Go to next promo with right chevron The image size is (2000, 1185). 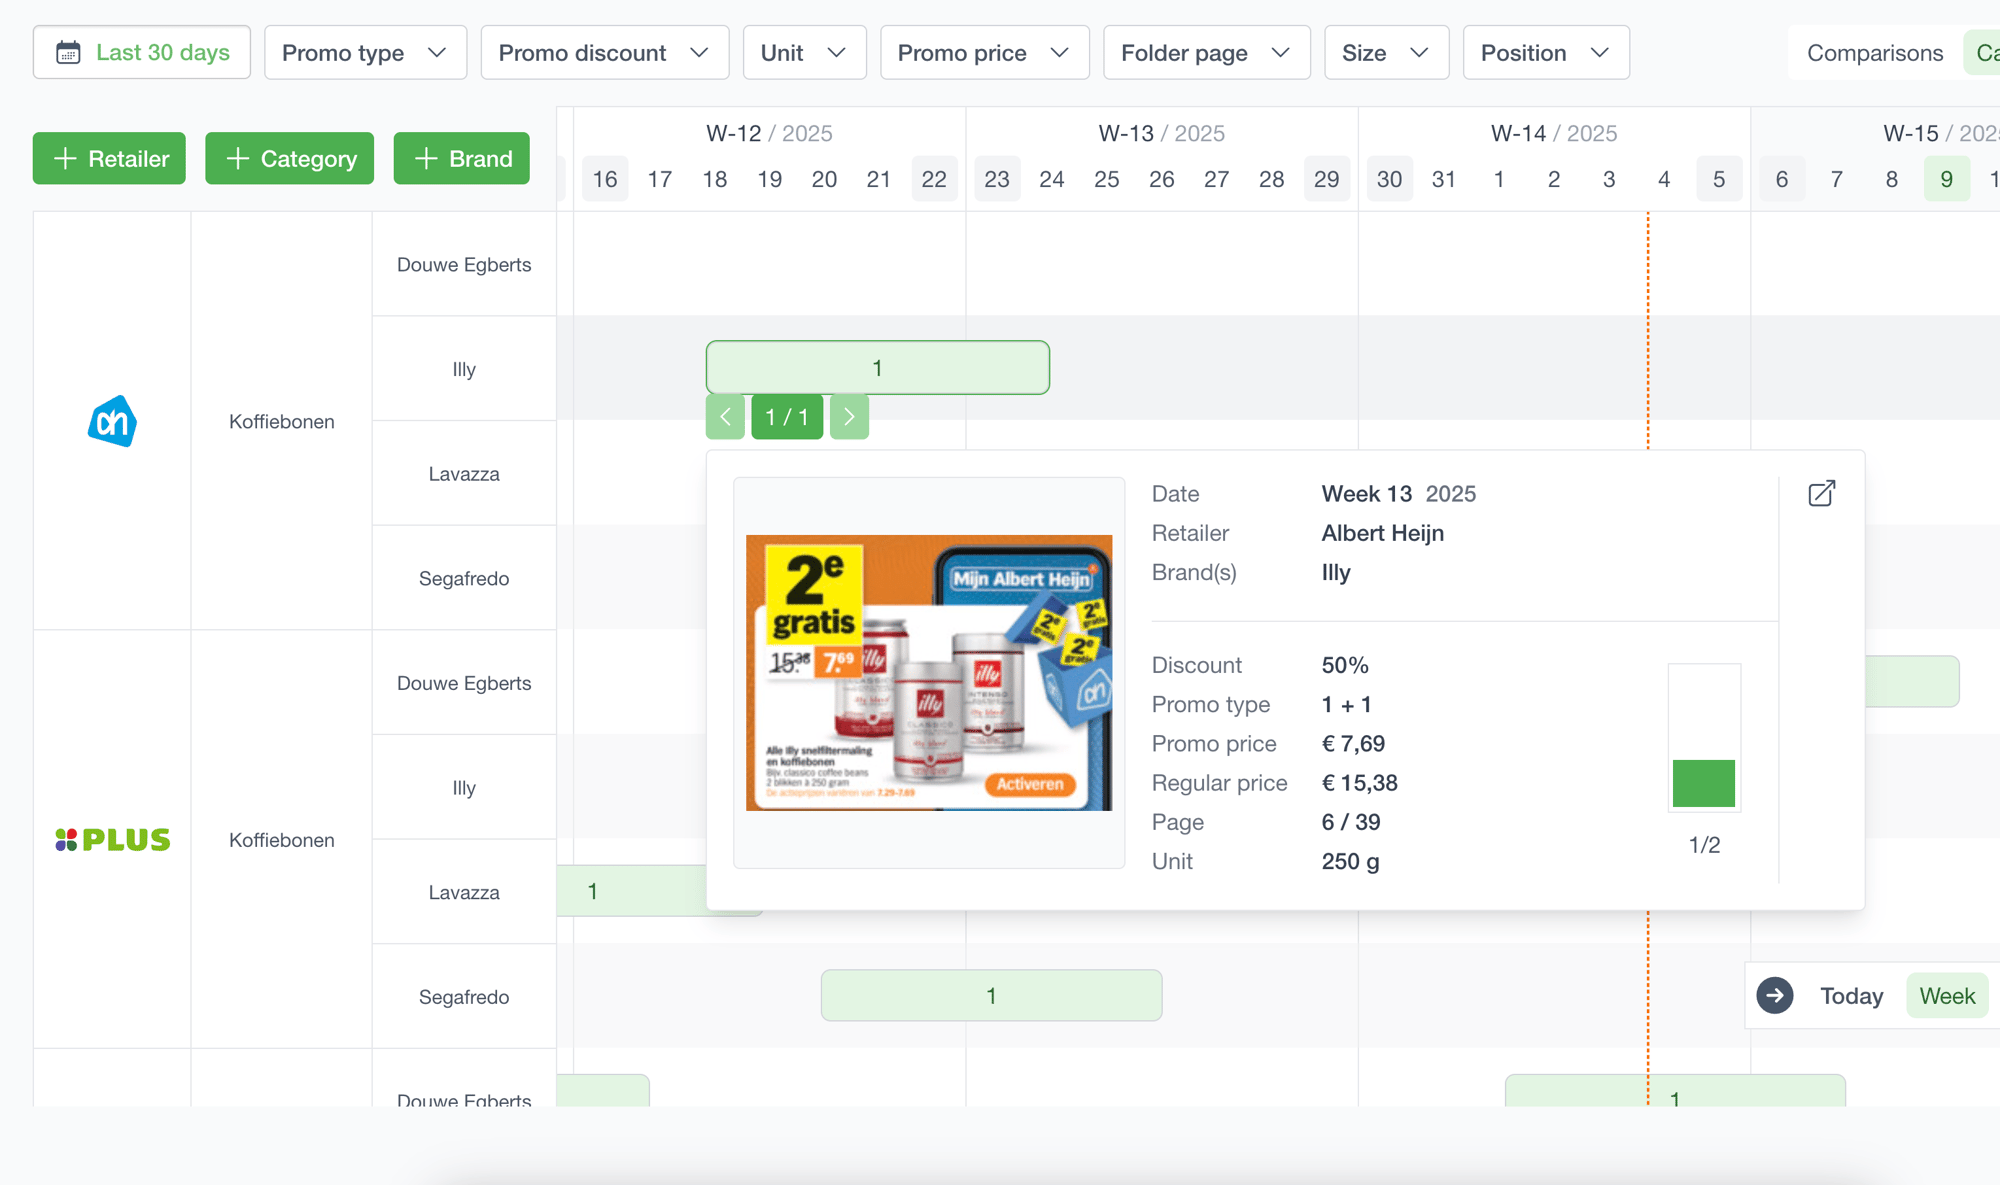pyautogui.click(x=849, y=417)
